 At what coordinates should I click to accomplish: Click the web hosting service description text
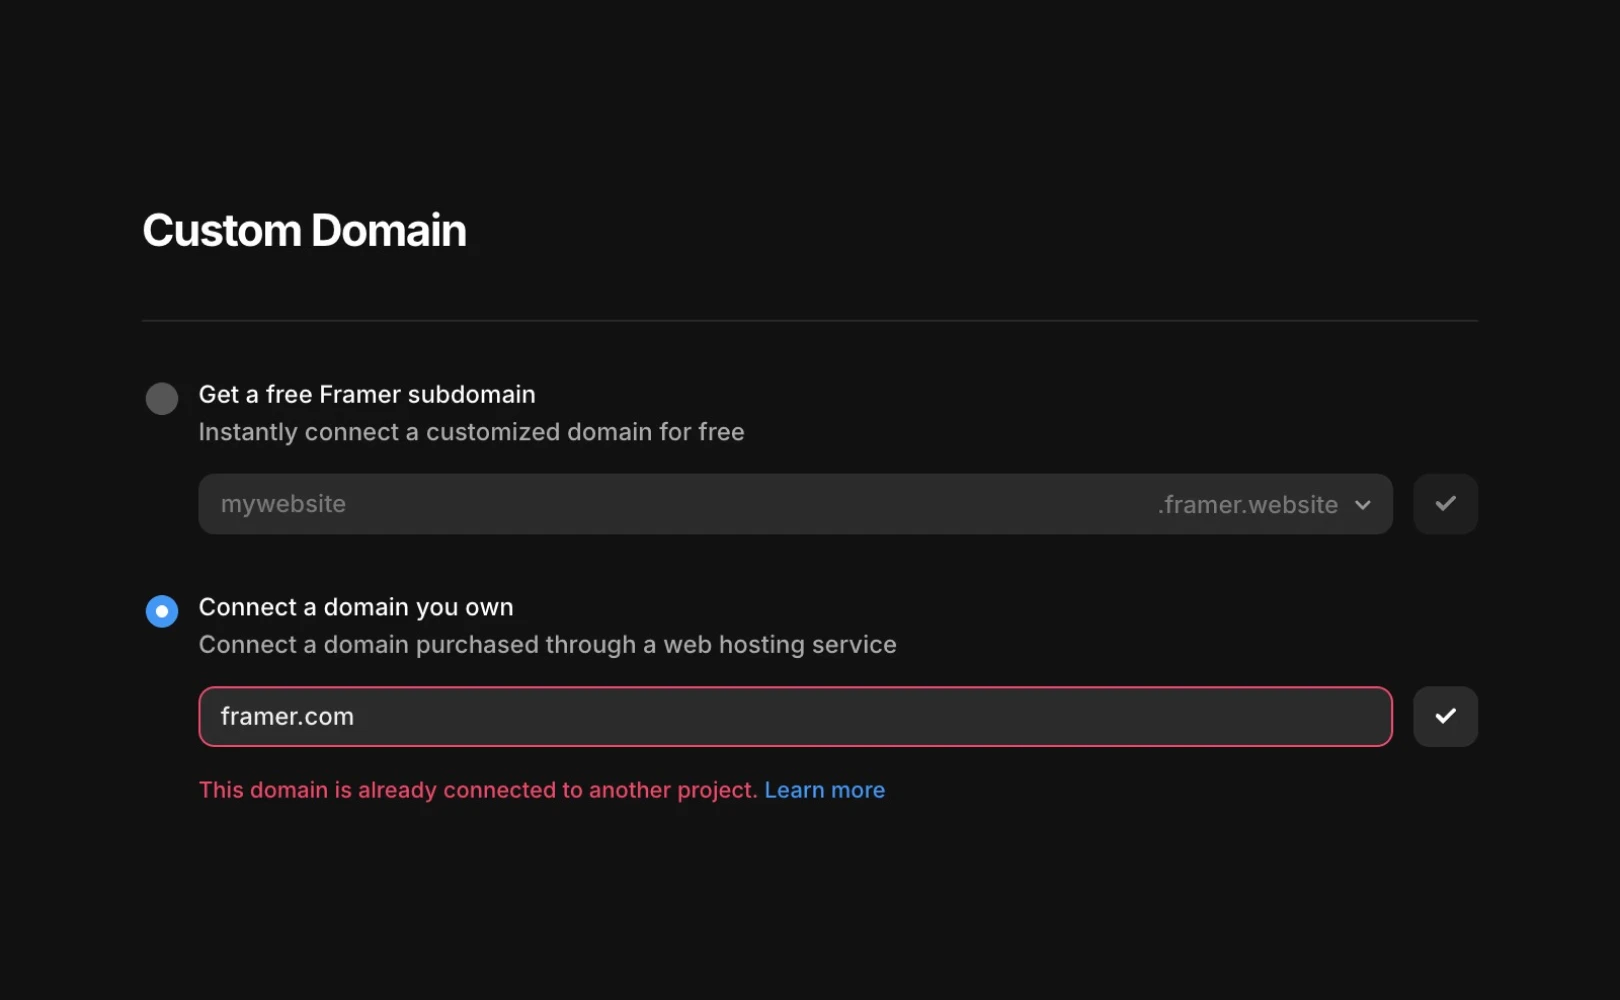547,645
